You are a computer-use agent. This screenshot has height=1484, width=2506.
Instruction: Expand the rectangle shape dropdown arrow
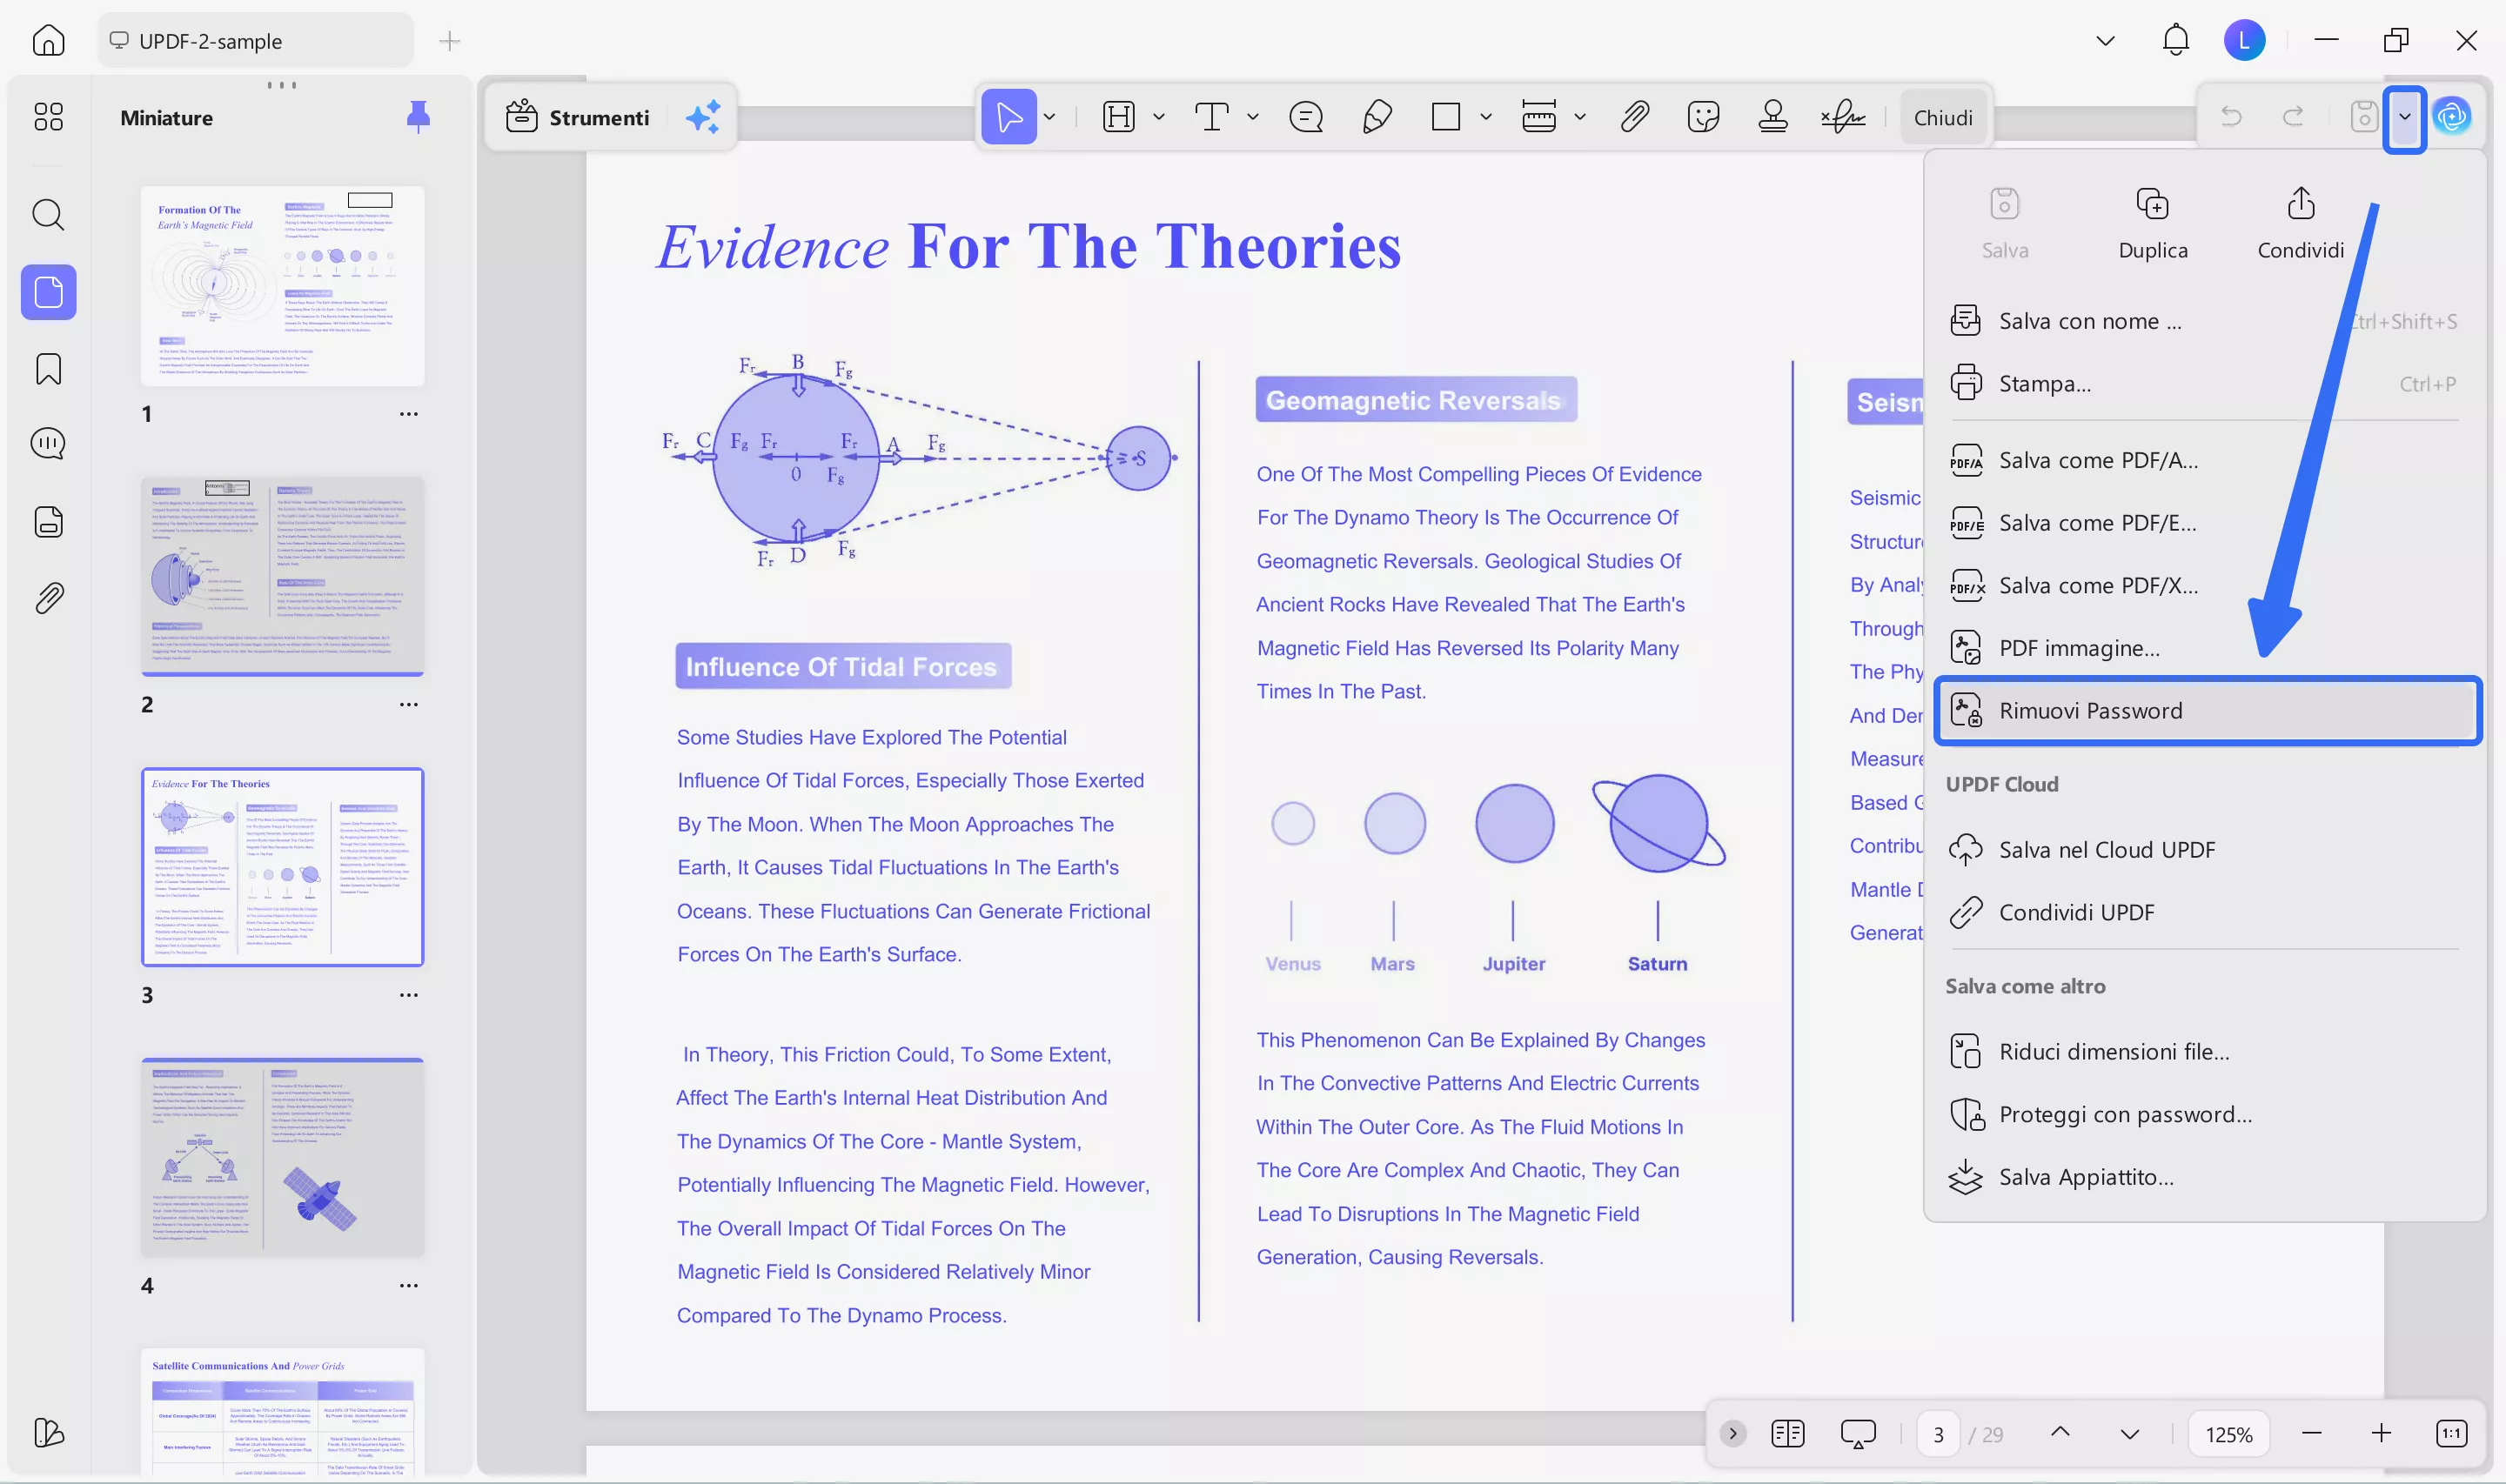tap(1486, 117)
